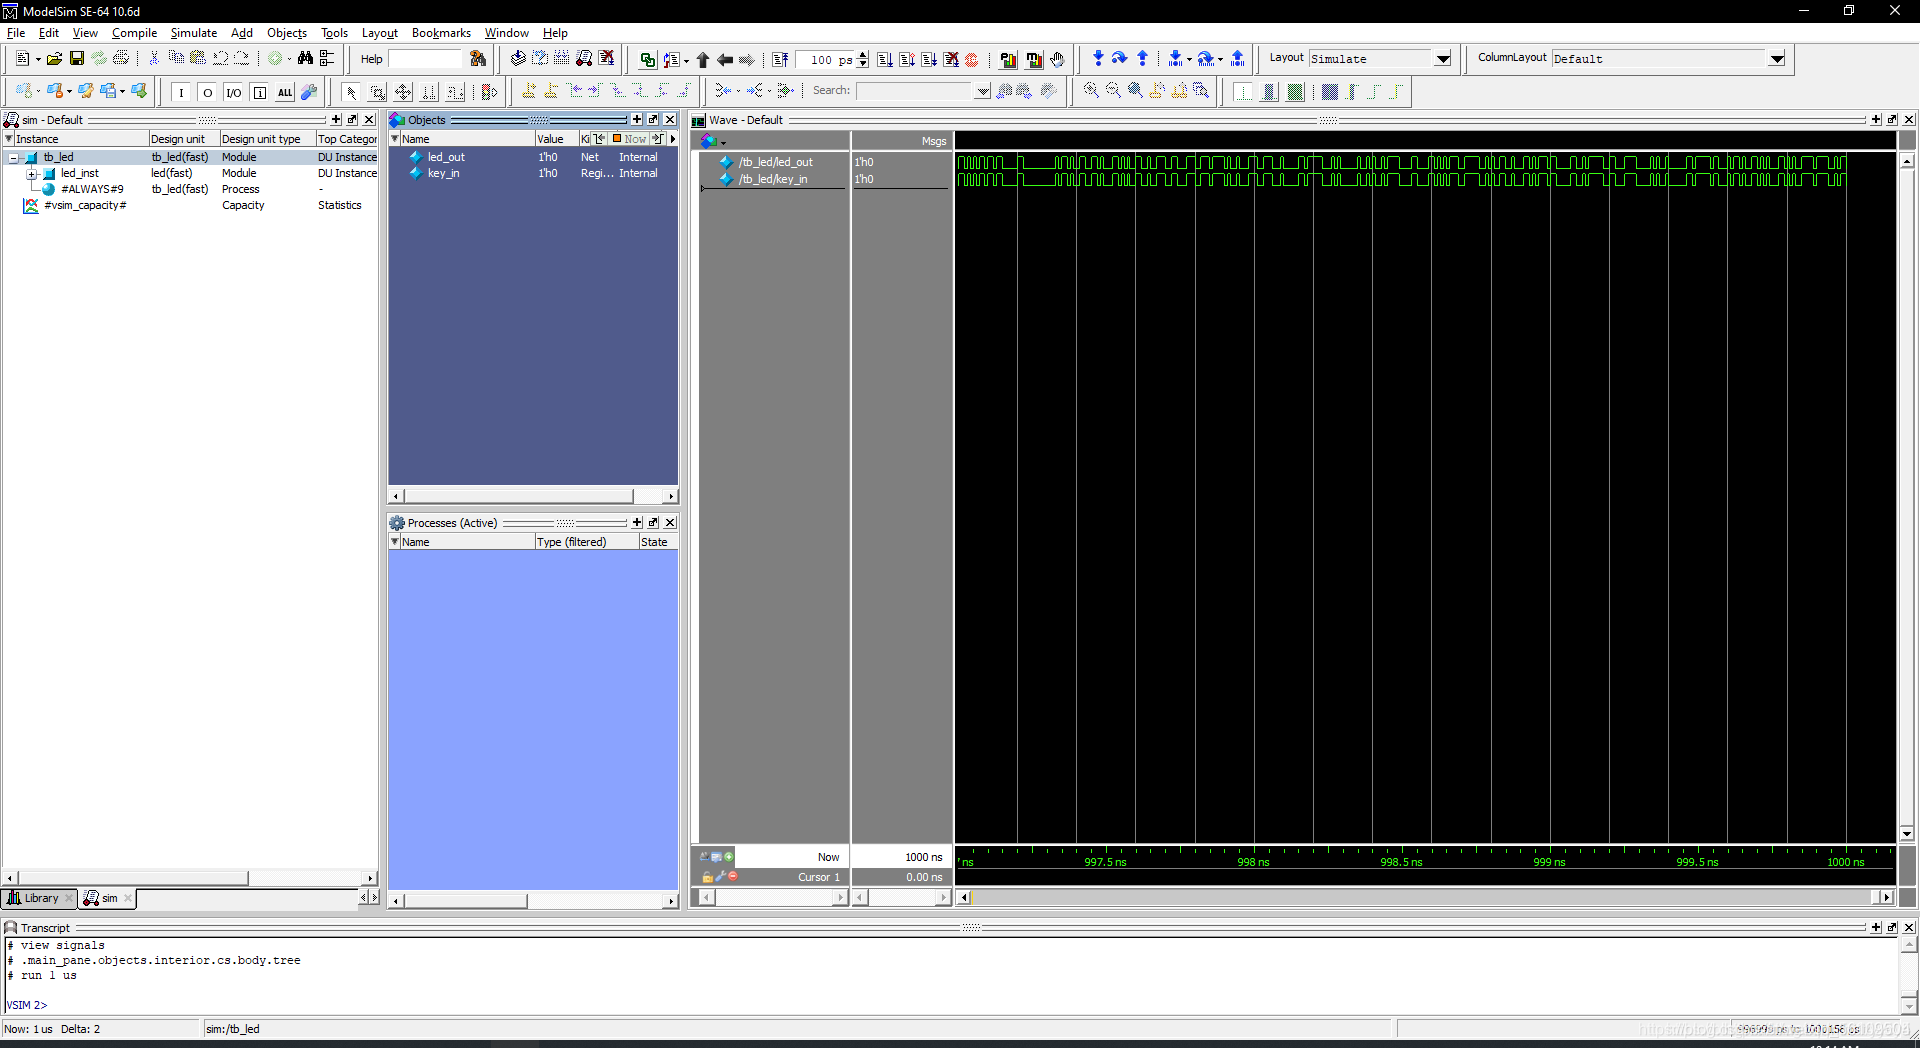Screen dimensions: 1920x1048
Task: Click the Find binoculars icon
Action: click(305, 59)
